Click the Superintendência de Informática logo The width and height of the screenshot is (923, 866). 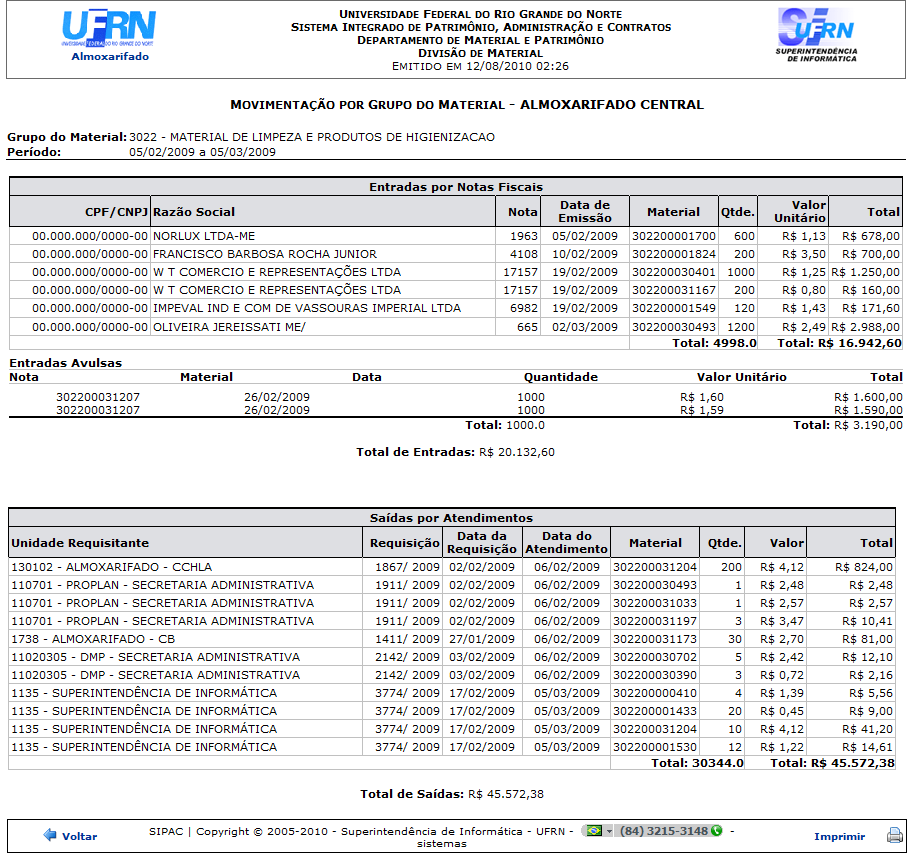816,35
